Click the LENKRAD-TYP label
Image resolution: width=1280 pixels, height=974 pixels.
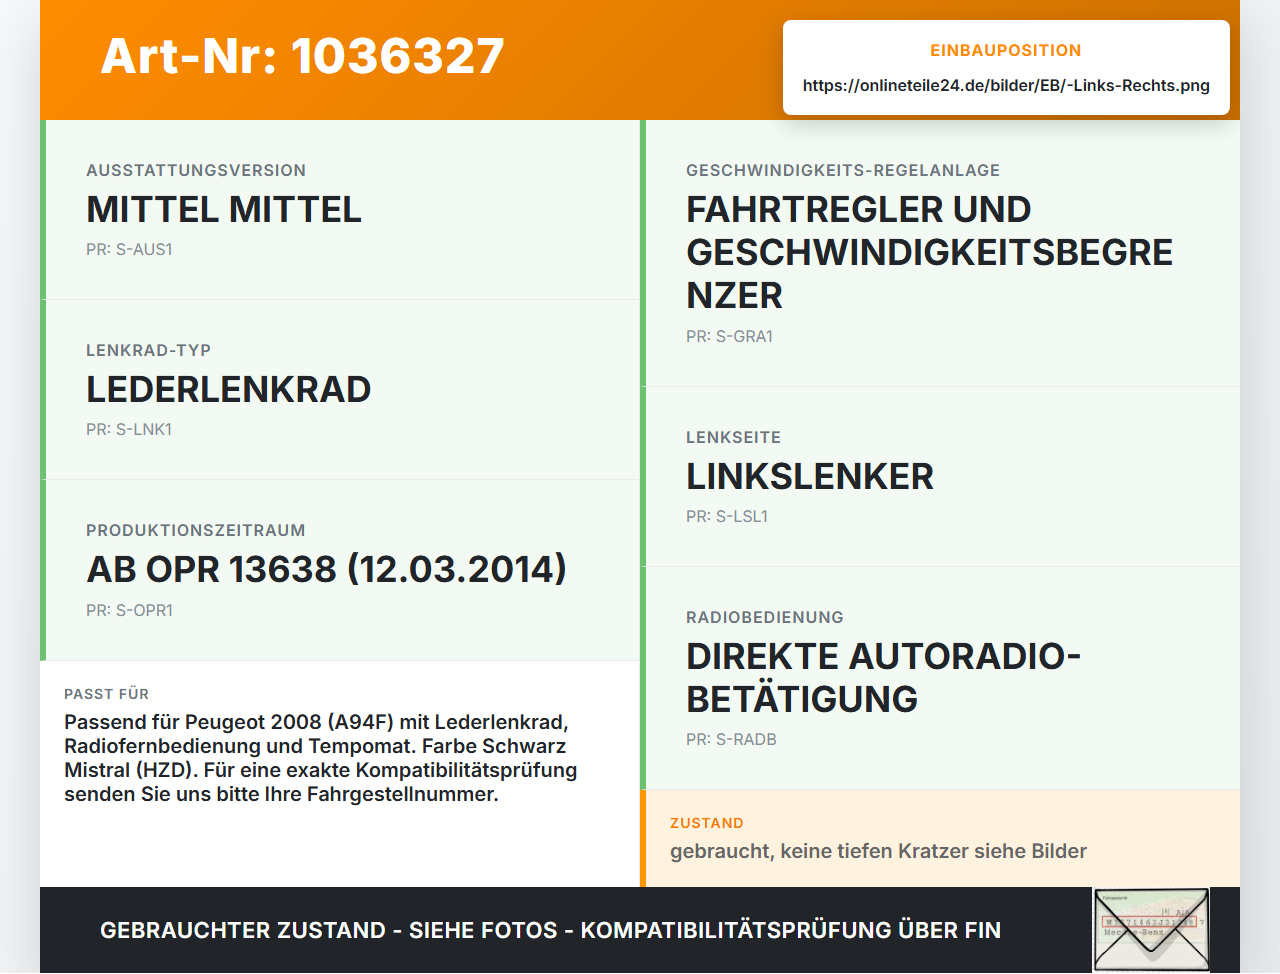(148, 351)
